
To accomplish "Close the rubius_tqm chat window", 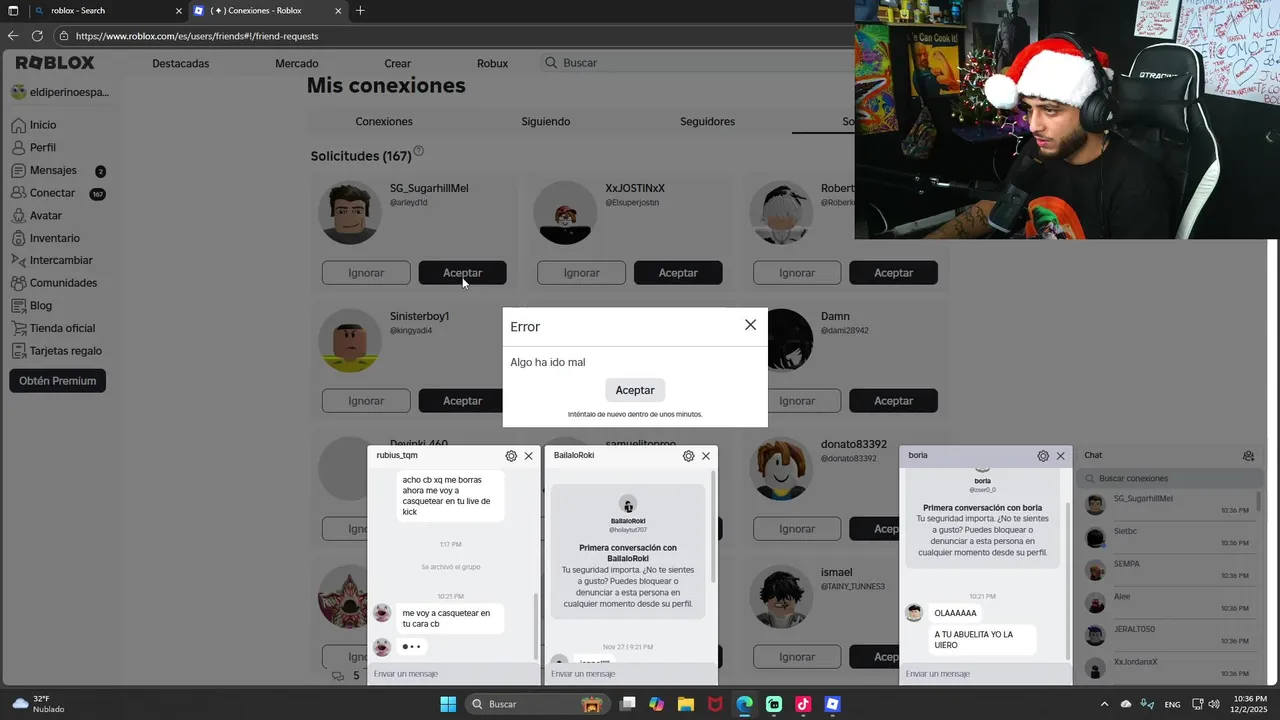I will click(529, 456).
